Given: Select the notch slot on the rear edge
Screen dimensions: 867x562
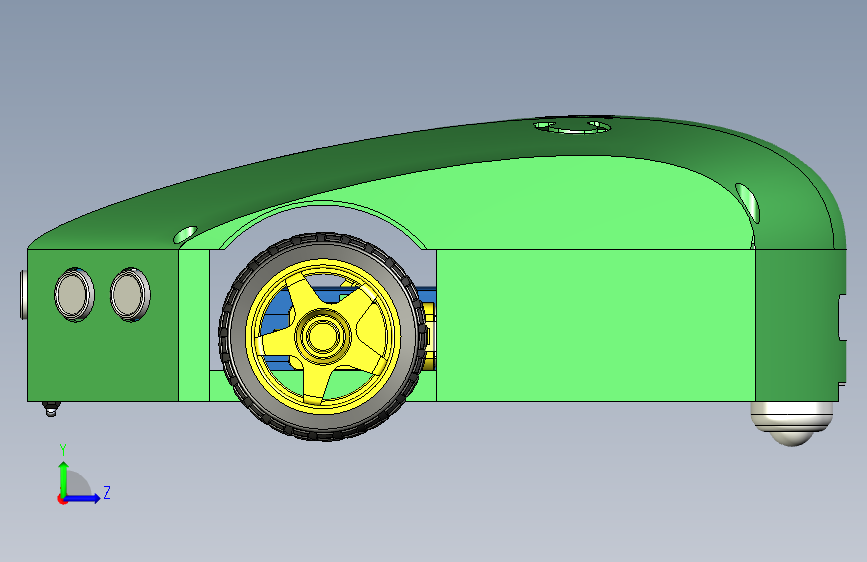Looking at the screenshot, I should pos(842,318).
